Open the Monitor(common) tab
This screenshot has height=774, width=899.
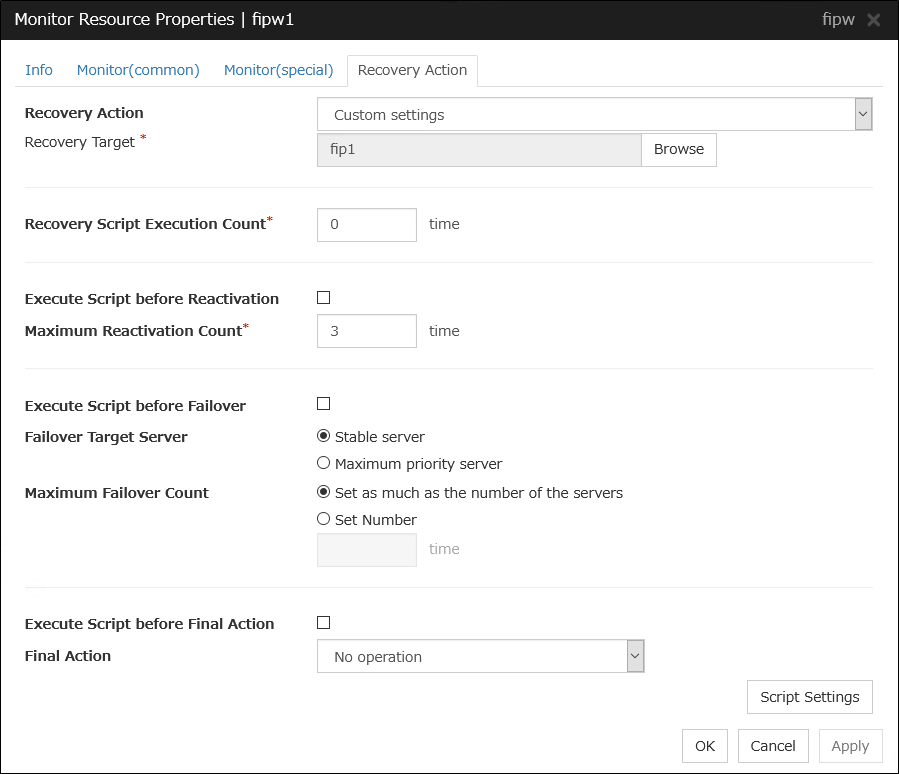coord(138,70)
